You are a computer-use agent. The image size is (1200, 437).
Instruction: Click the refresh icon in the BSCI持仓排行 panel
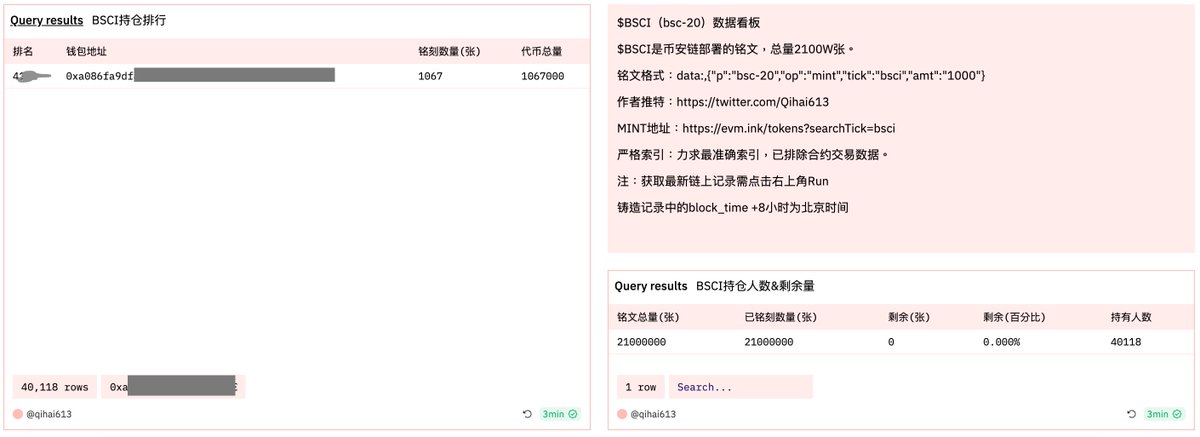click(527, 414)
